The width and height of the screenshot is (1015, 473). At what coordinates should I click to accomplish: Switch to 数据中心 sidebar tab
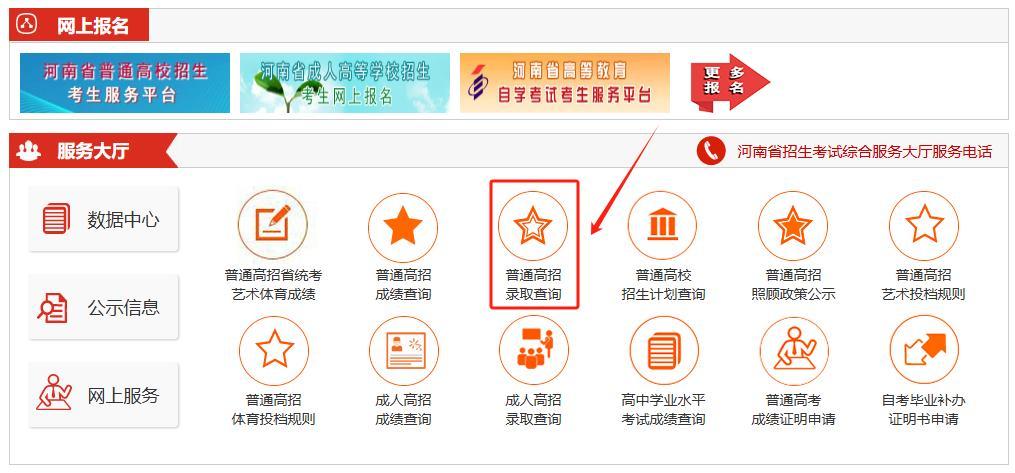click(x=104, y=219)
